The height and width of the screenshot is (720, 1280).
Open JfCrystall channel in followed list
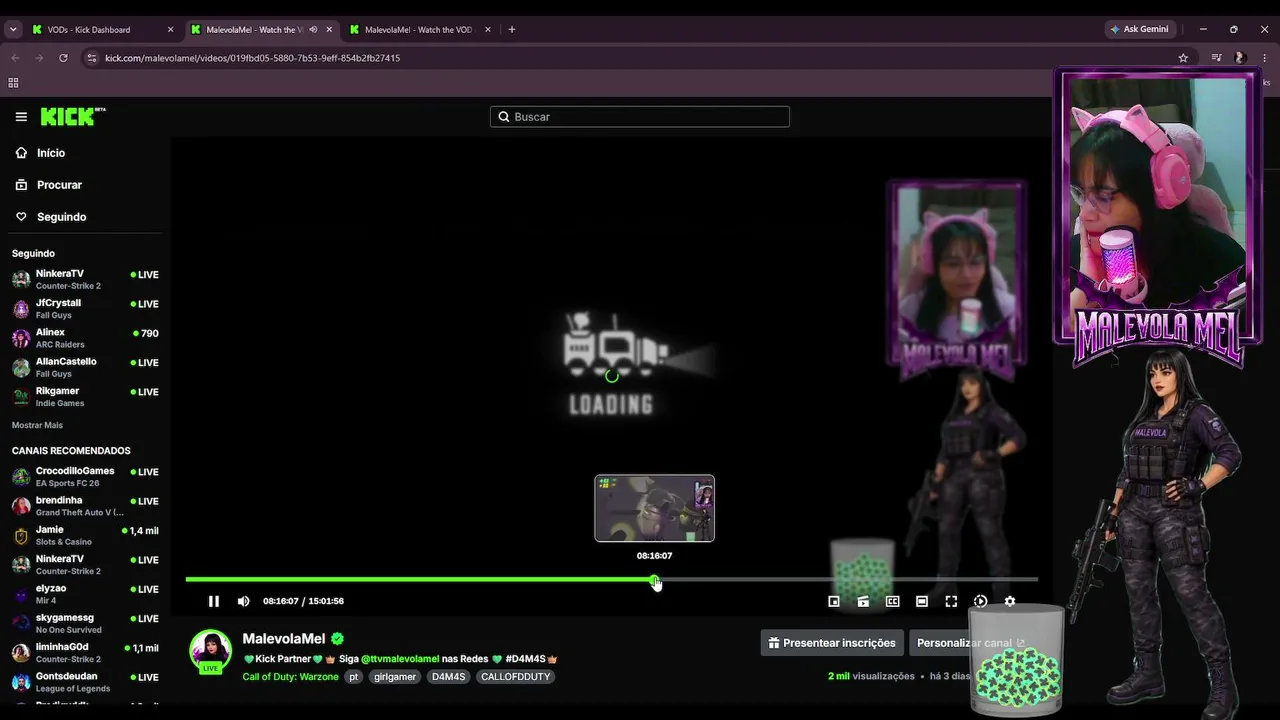click(85, 308)
